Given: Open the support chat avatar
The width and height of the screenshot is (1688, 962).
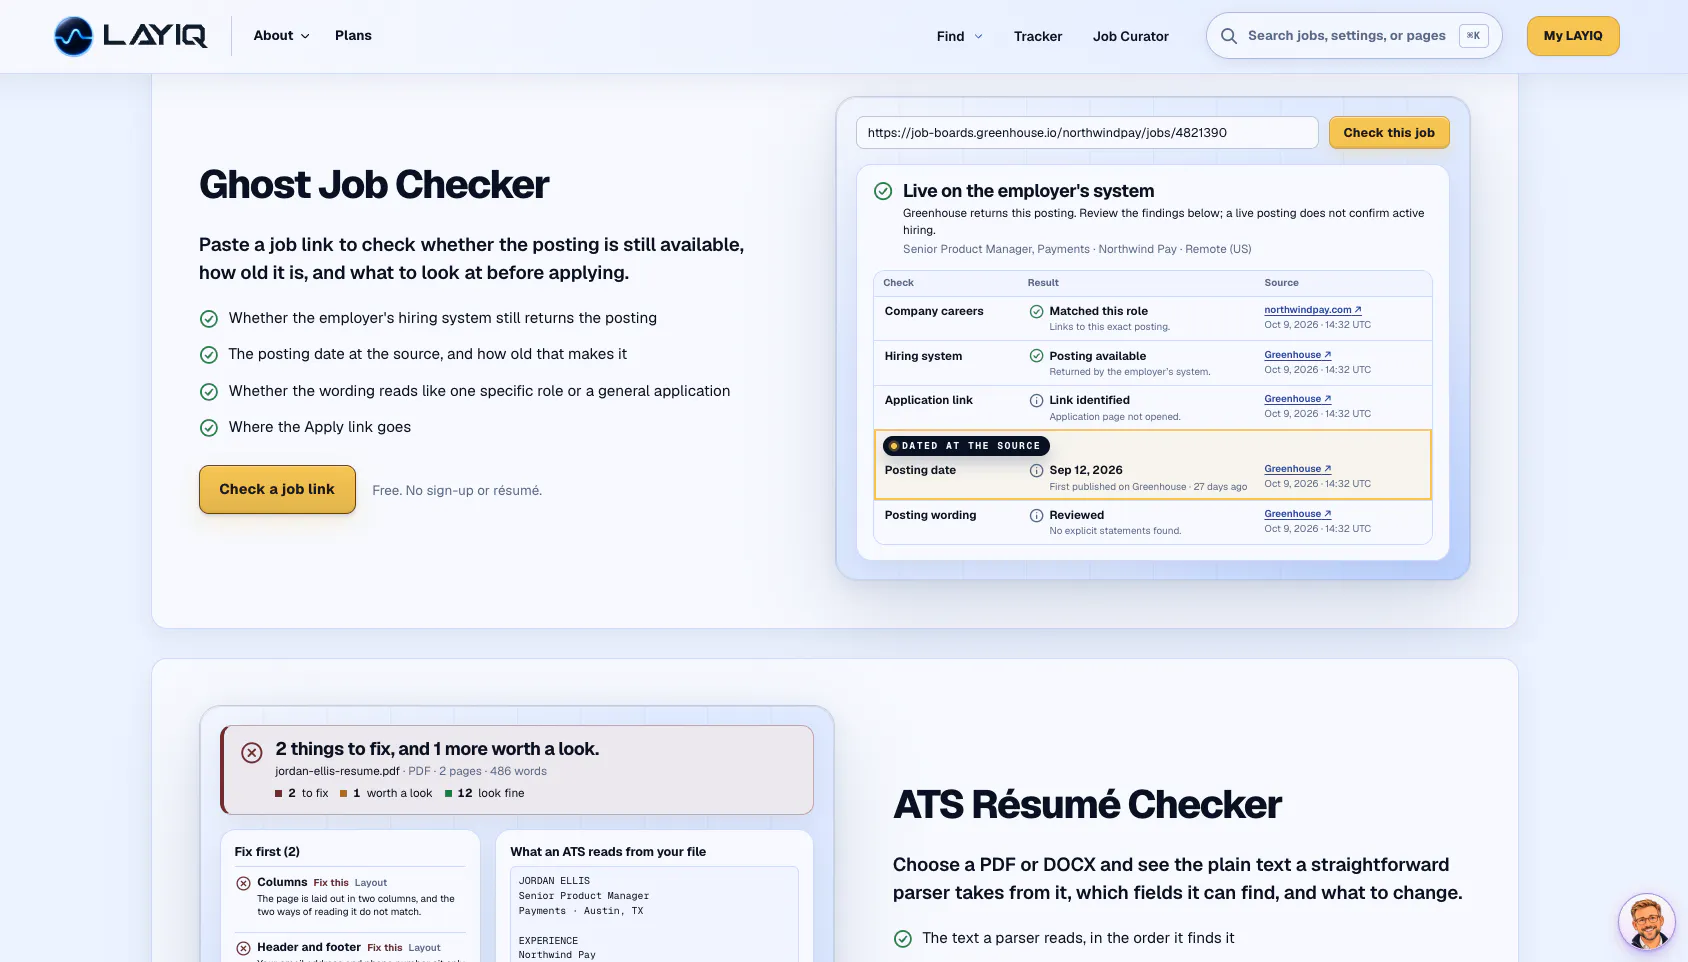Looking at the screenshot, I should coord(1646,921).
